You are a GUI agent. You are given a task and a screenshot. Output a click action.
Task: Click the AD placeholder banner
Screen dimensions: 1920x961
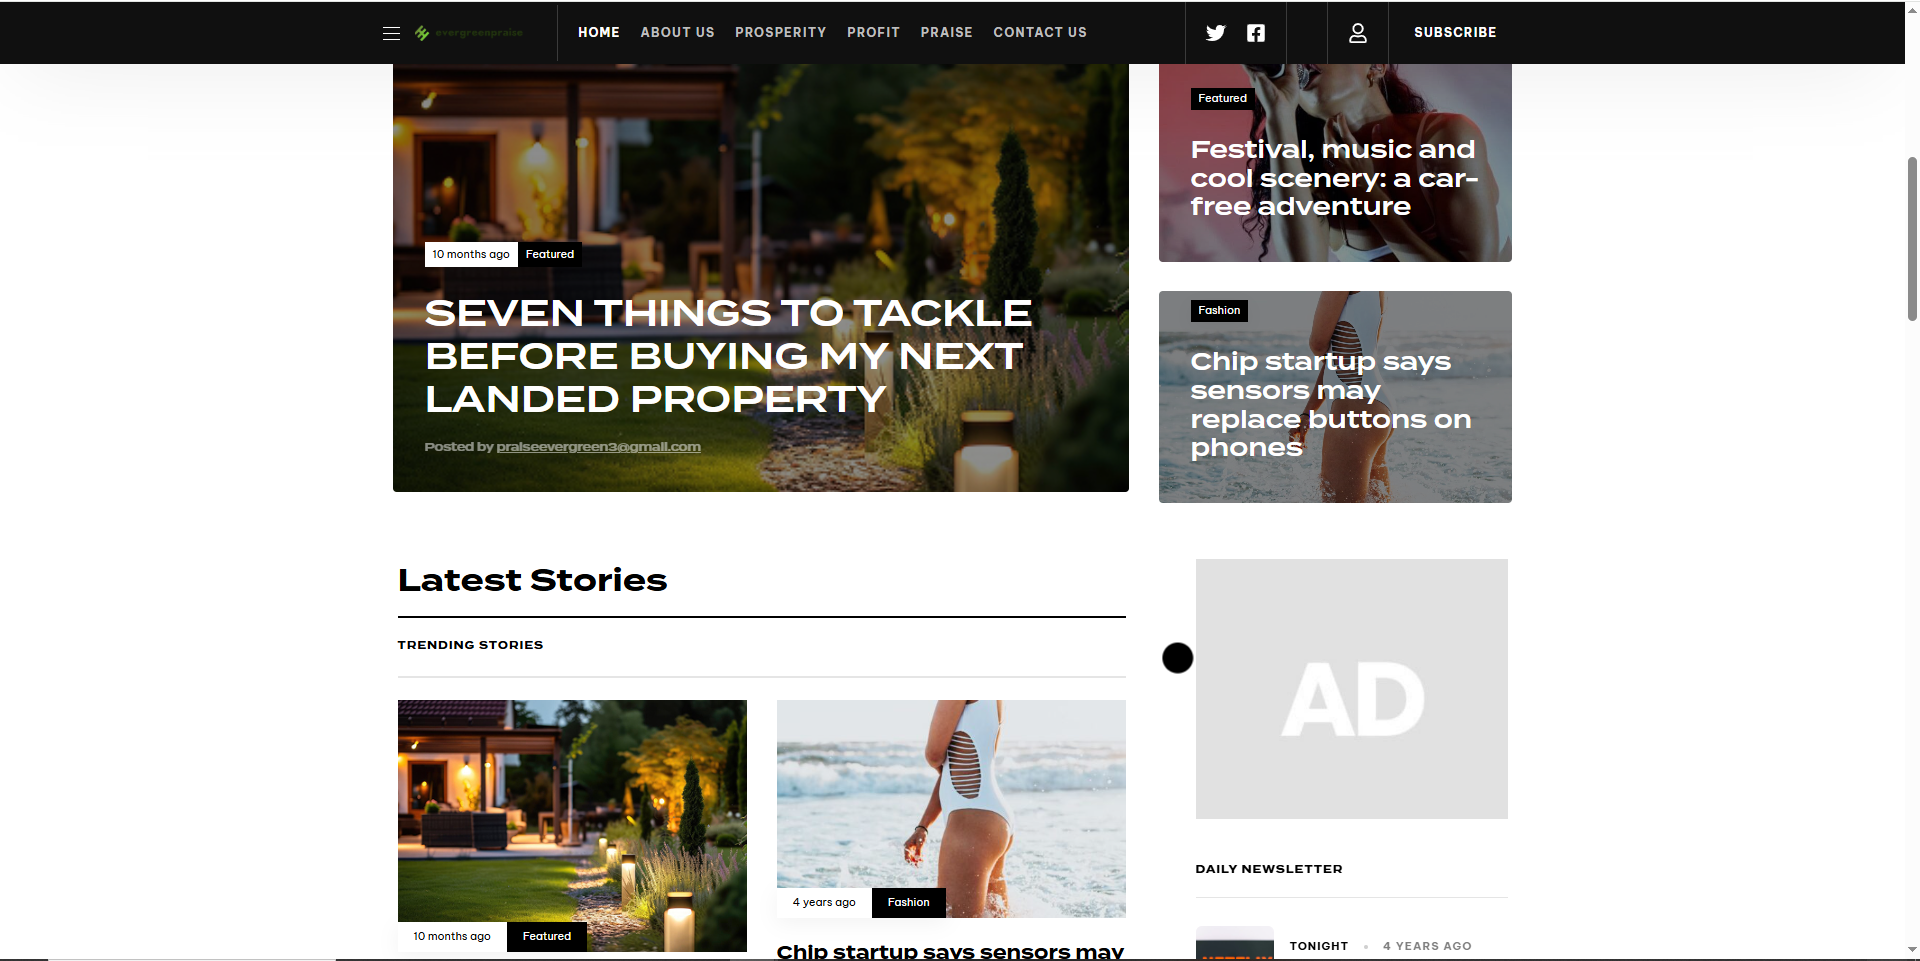tap(1351, 689)
